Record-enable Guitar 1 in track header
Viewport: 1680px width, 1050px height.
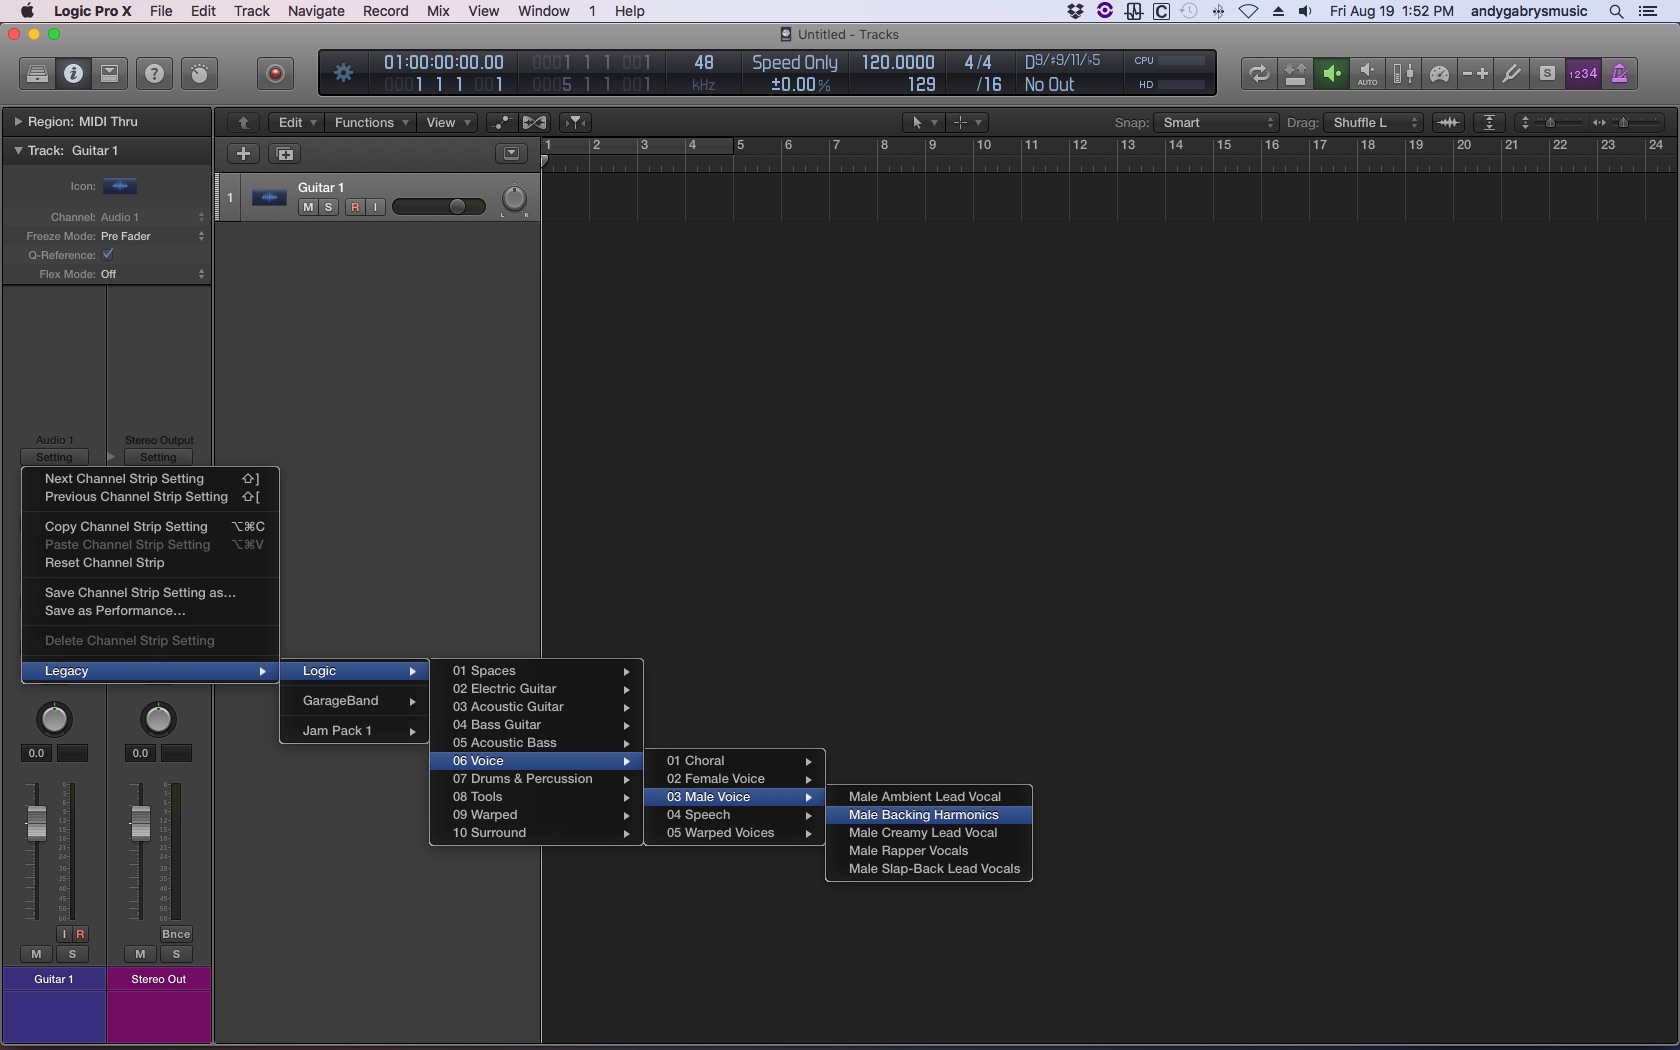click(355, 207)
